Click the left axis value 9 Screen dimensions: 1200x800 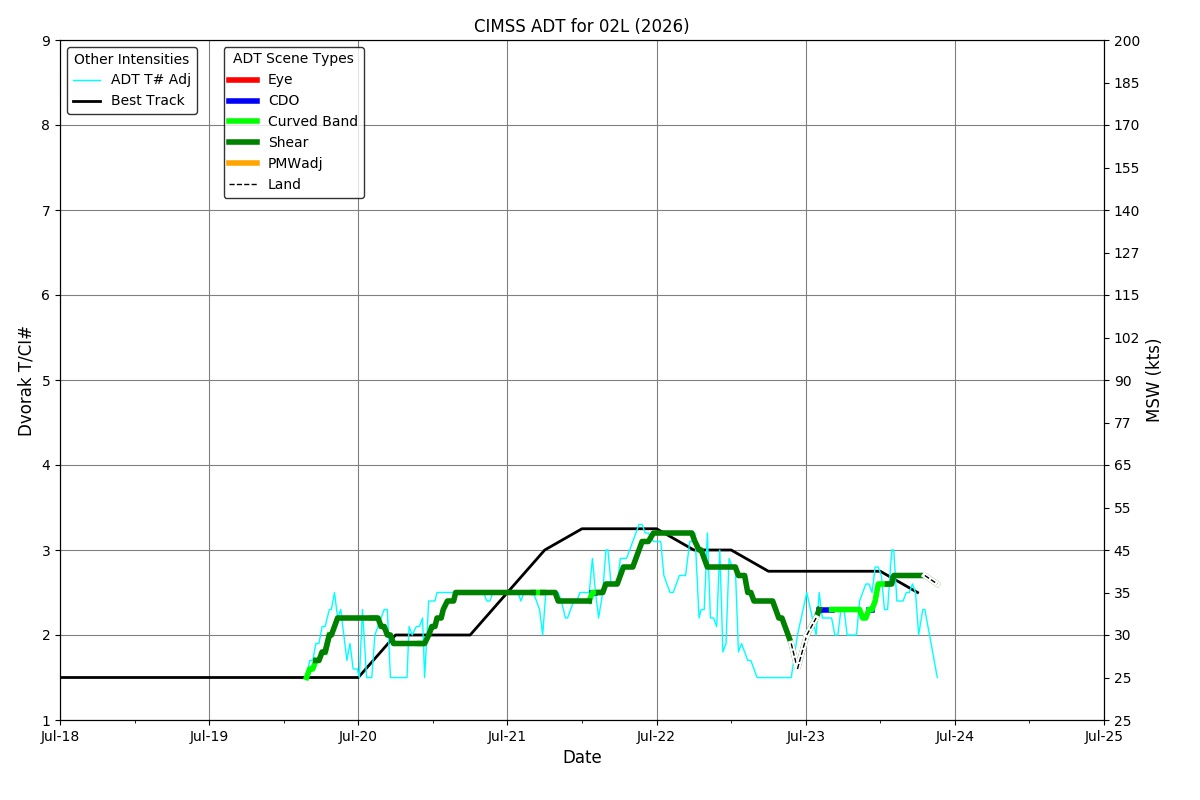[46, 41]
